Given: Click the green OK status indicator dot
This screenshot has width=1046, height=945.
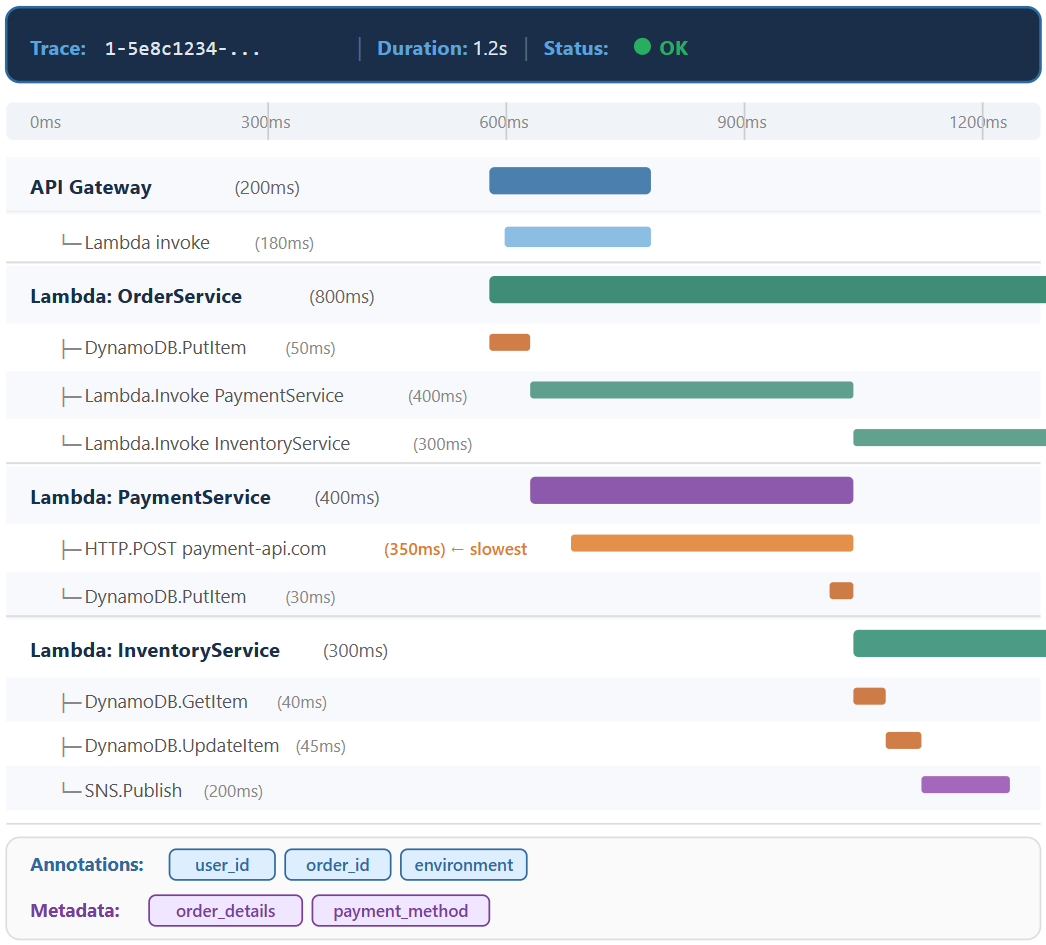Looking at the screenshot, I should [642, 47].
